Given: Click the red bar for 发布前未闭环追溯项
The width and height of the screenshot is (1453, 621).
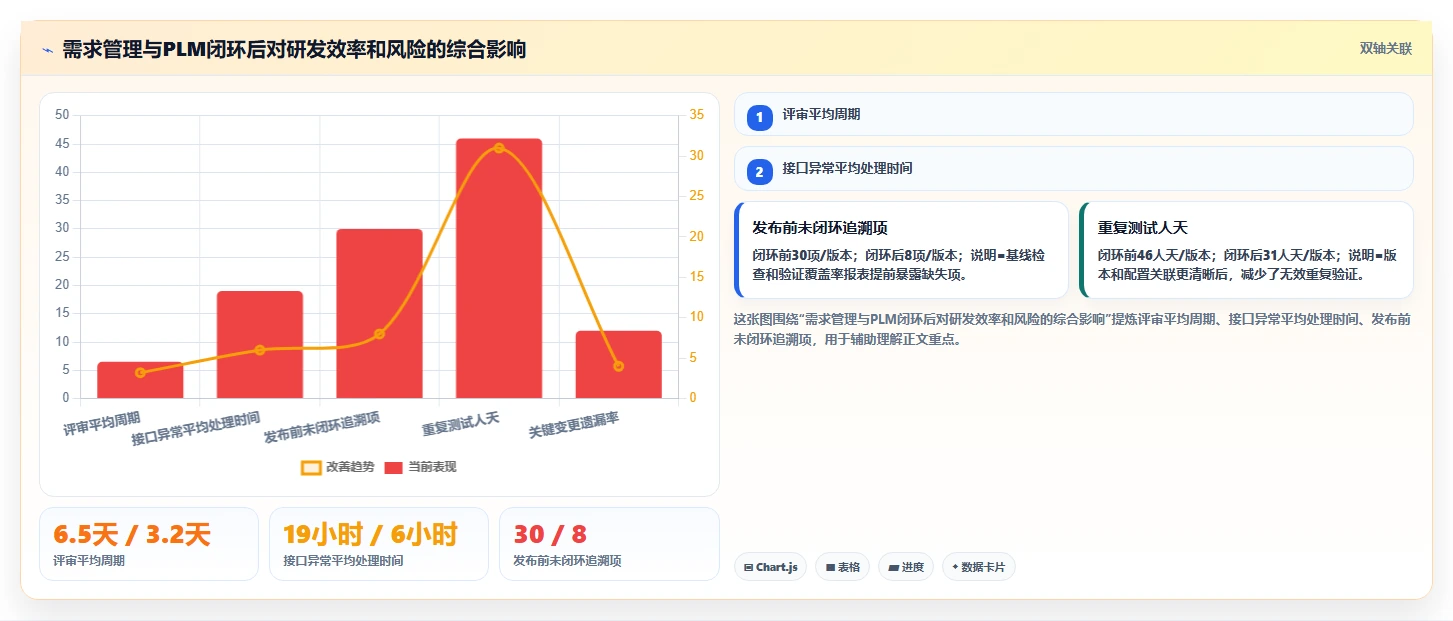Looking at the screenshot, I should click(x=379, y=313).
